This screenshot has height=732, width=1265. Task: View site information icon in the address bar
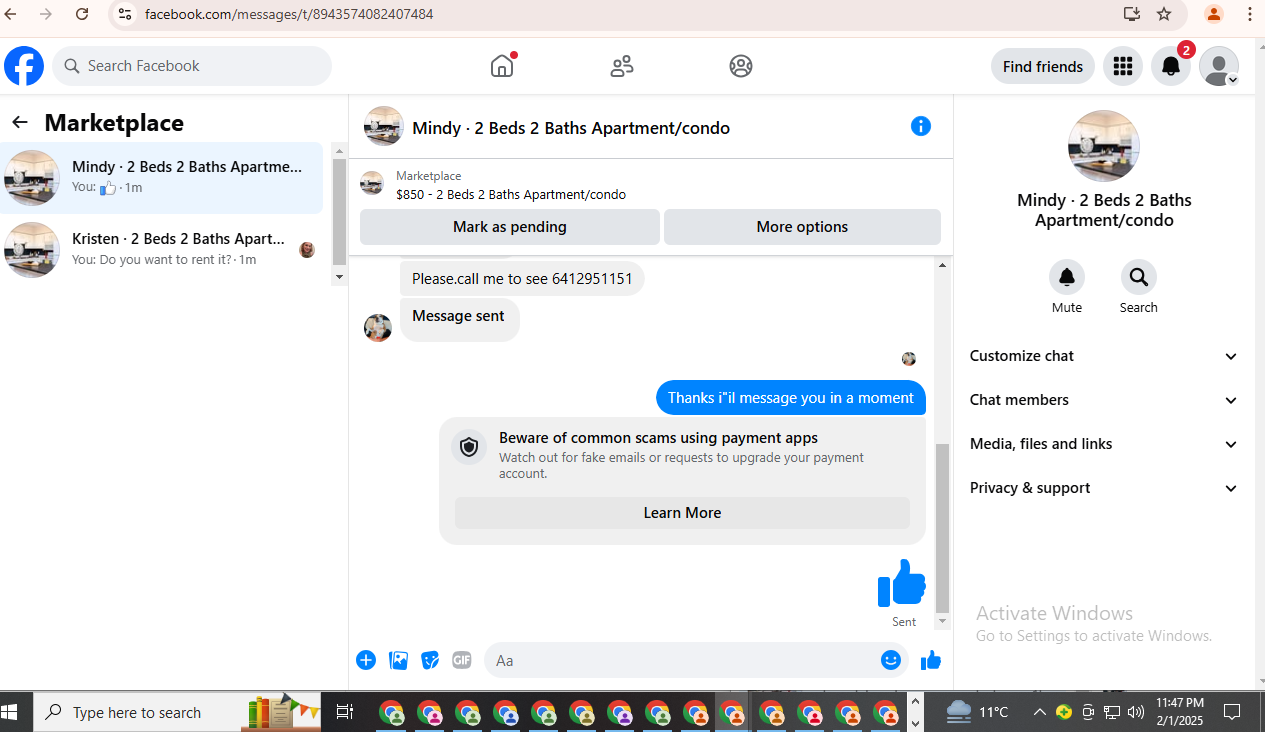124,14
